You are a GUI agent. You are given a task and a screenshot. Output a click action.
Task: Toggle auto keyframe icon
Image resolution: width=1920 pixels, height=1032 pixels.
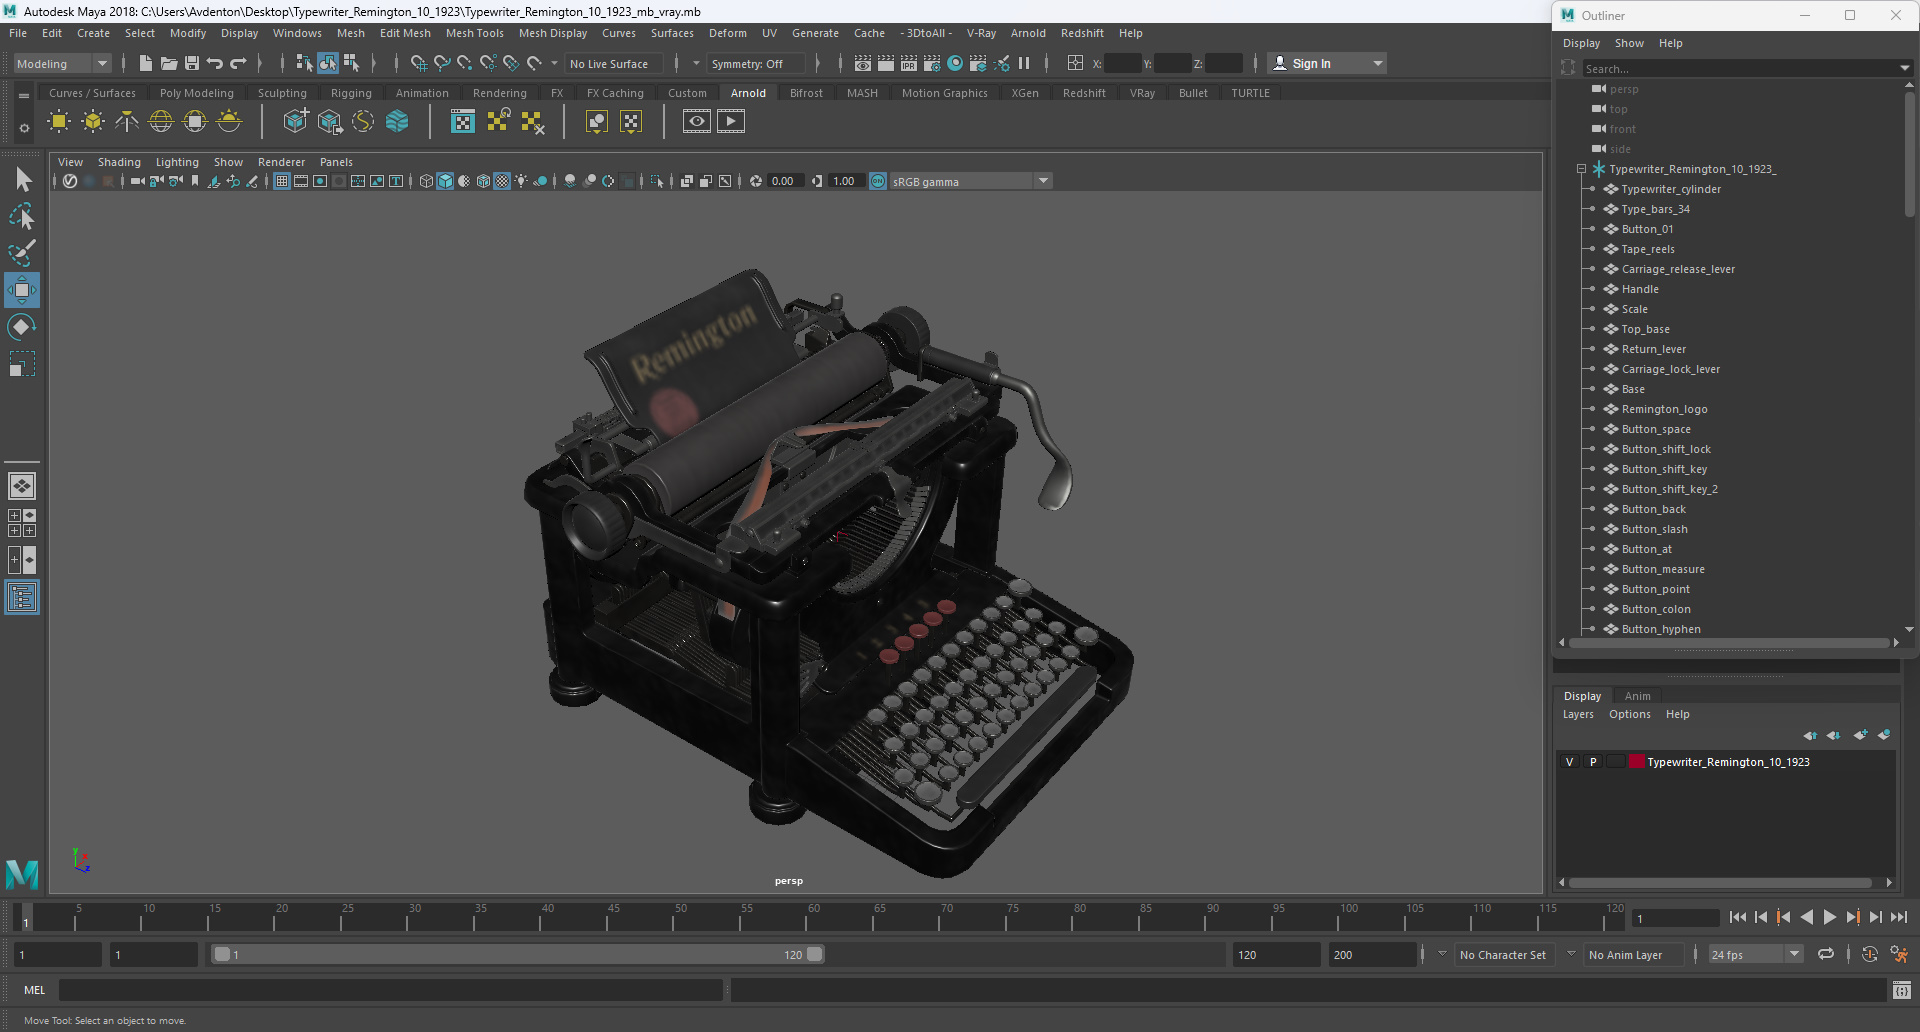pos(1870,955)
